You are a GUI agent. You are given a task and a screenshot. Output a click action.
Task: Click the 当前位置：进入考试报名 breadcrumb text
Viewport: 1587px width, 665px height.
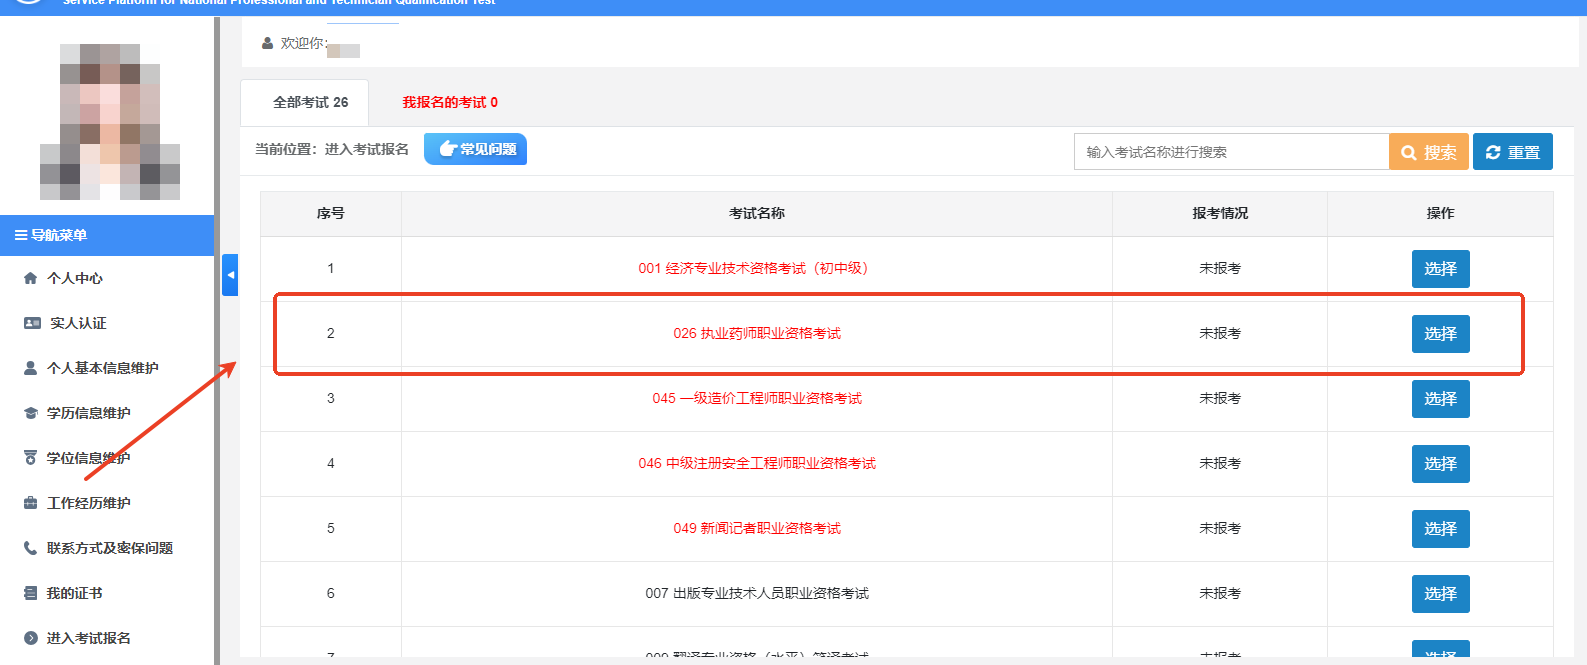332,149
